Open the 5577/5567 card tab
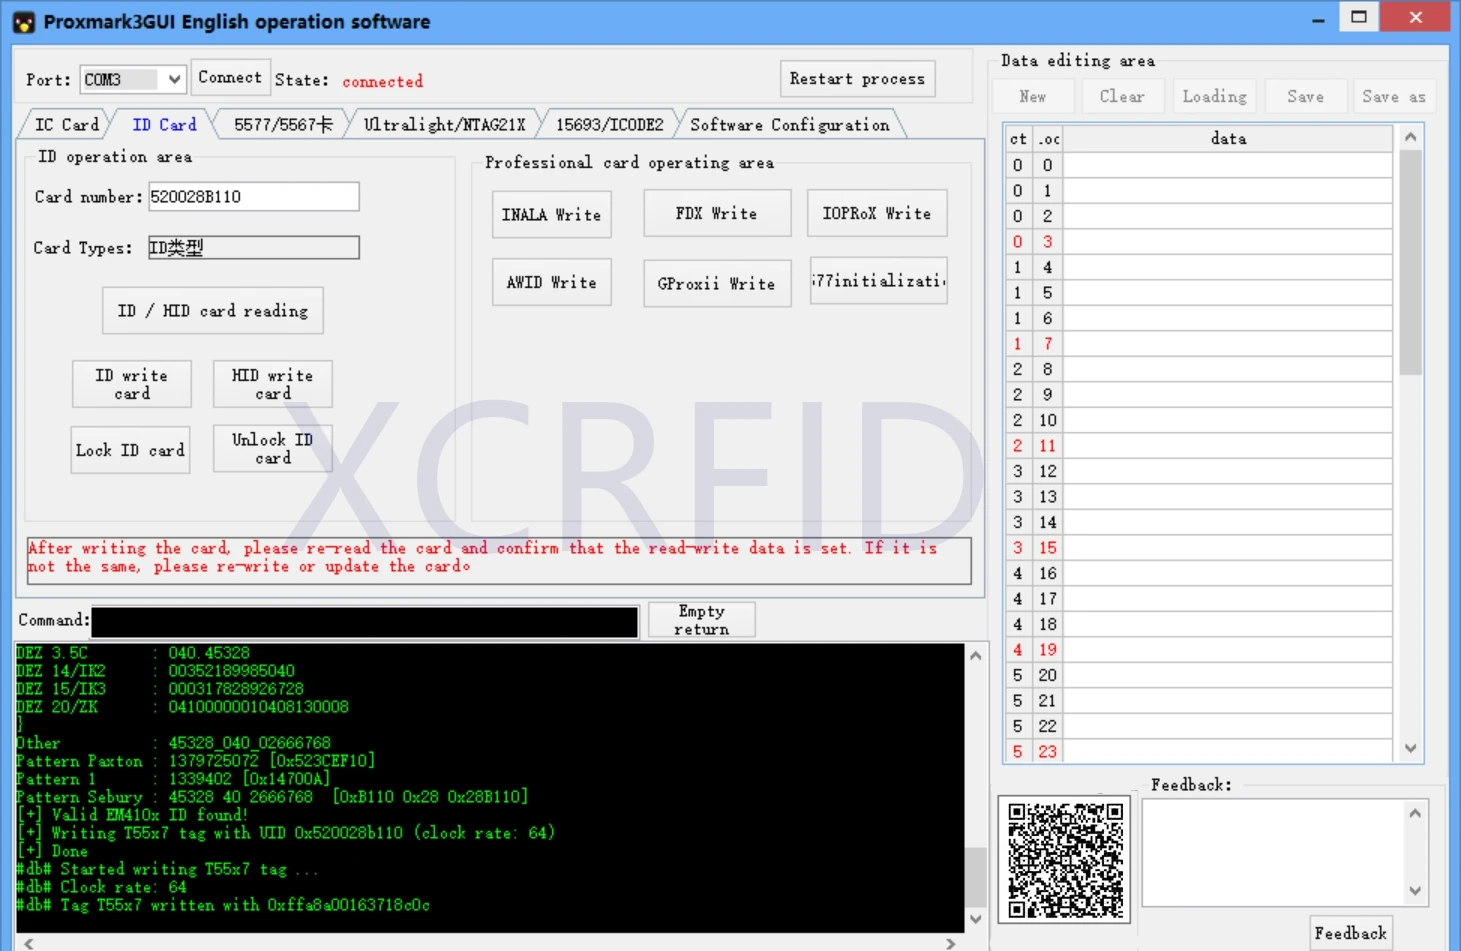 tap(283, 125)
